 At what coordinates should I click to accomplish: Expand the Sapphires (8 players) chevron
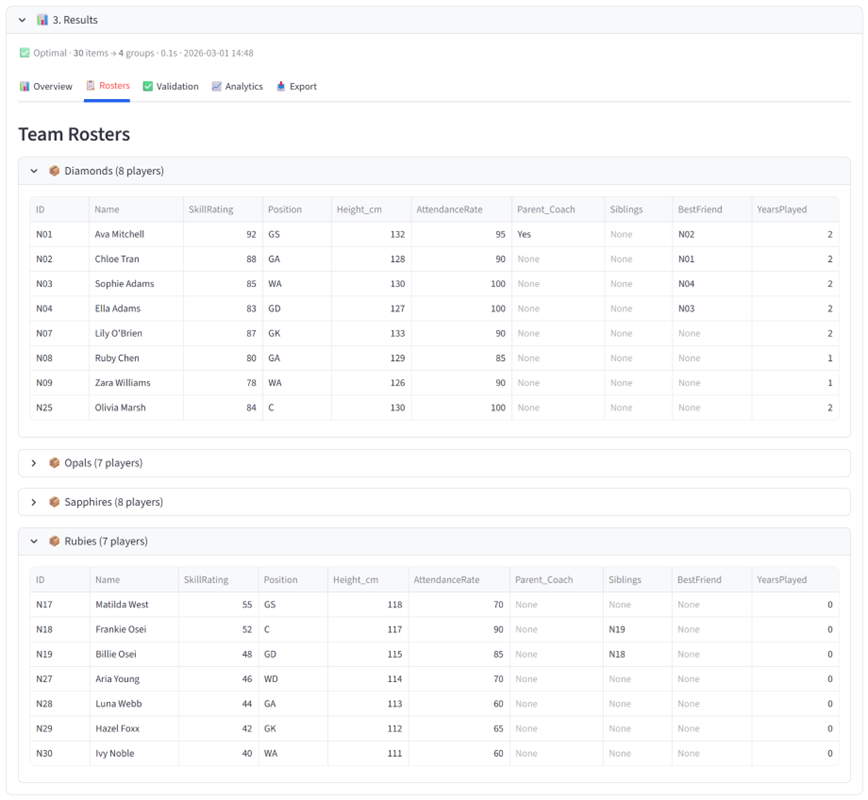click(34, 502)
